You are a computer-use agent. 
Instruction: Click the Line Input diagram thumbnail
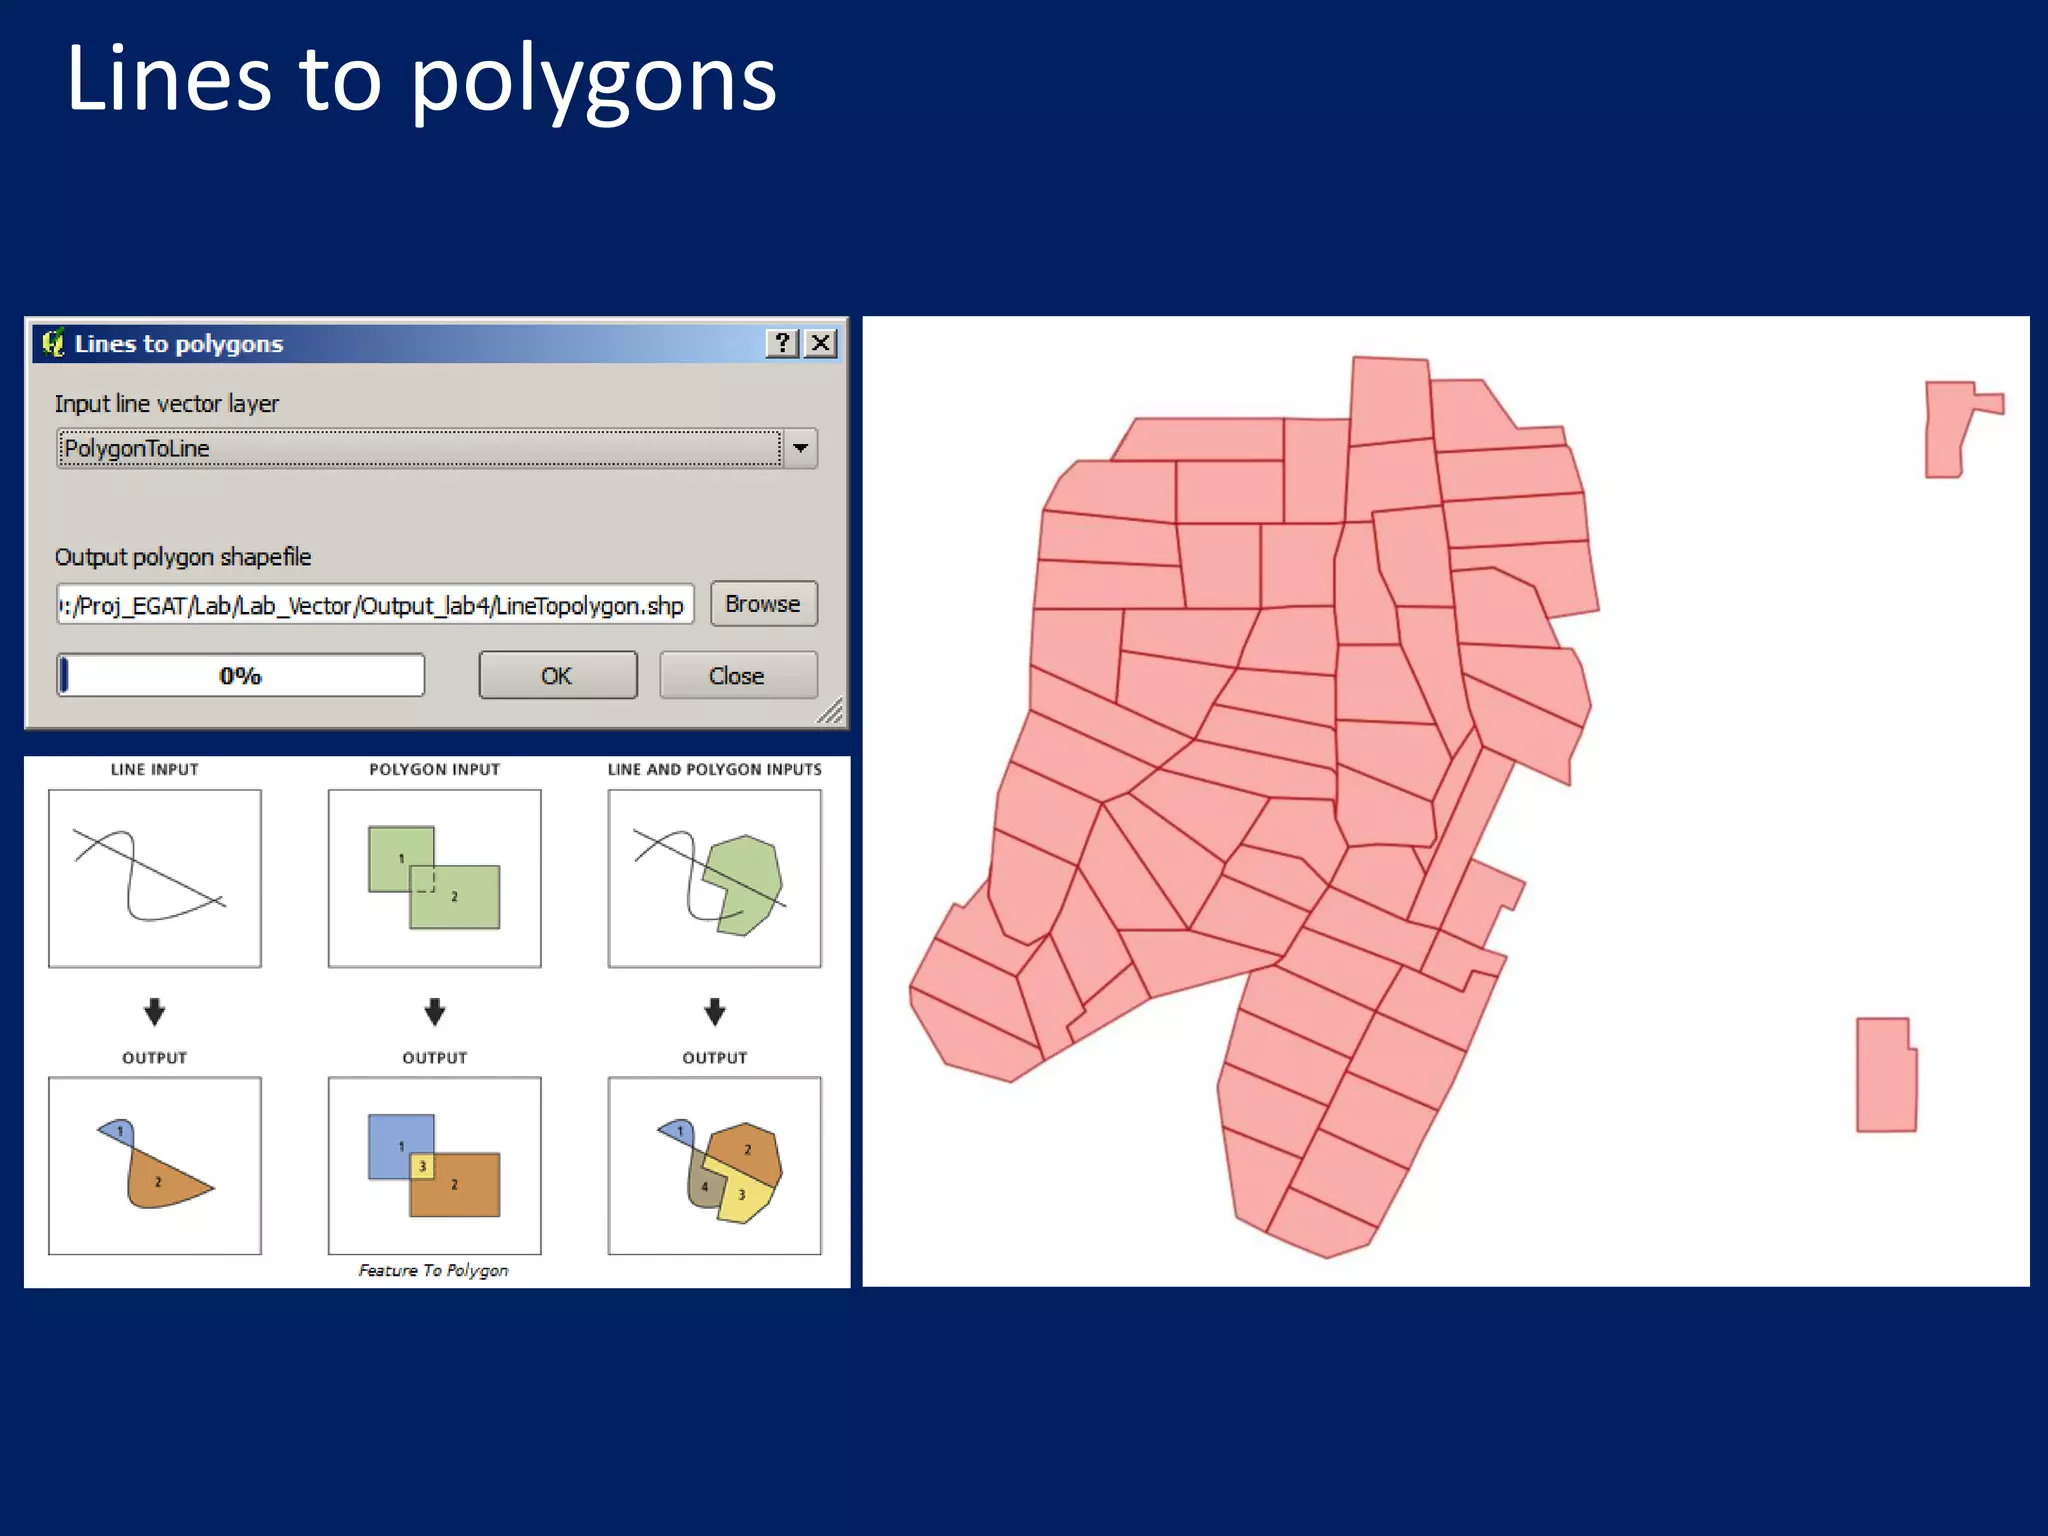tap(155, 878)
